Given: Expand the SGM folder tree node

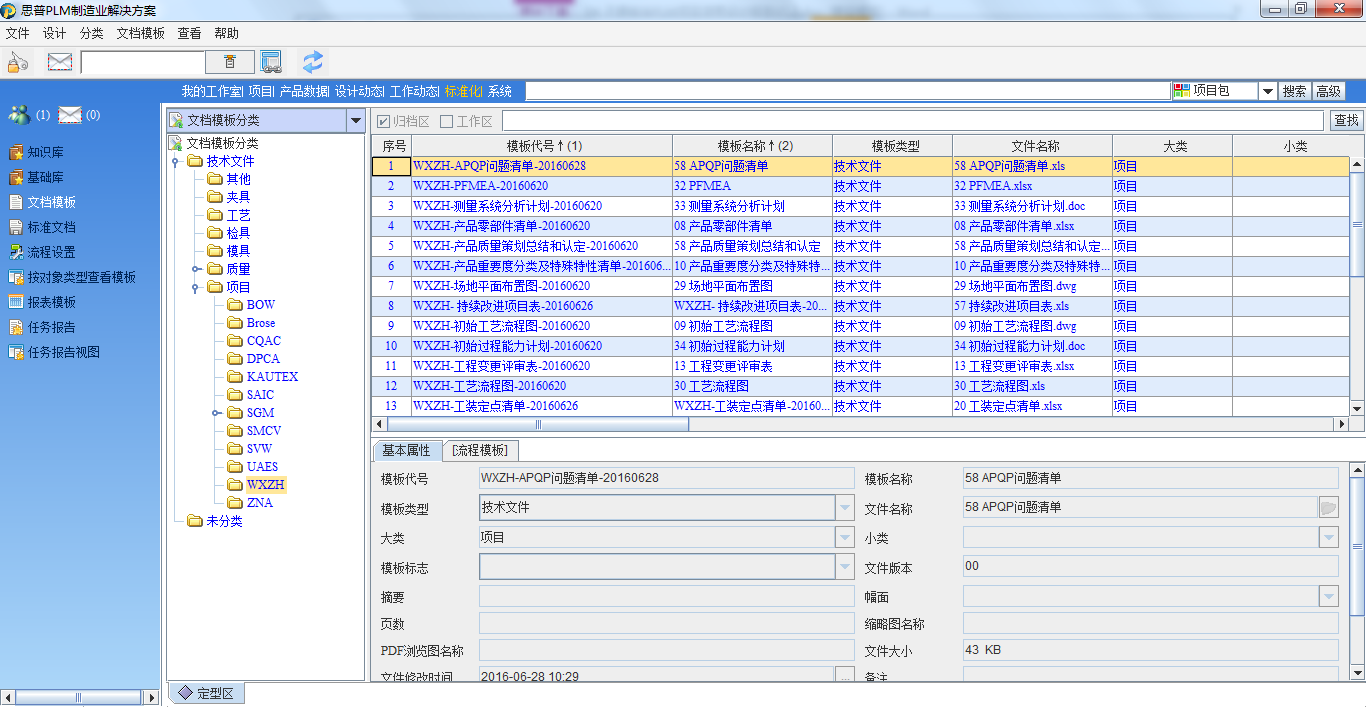Looking at the screenshot, I should 216,413.
